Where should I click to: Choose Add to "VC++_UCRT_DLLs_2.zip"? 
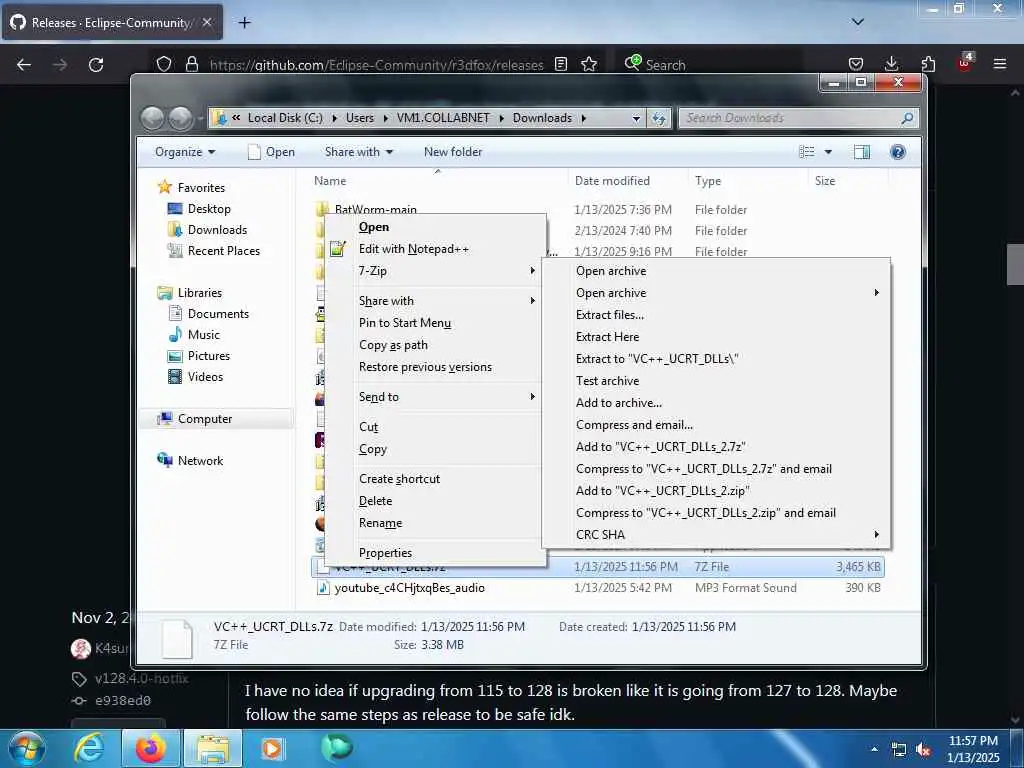pyautogui.click(x=663, y=491)
